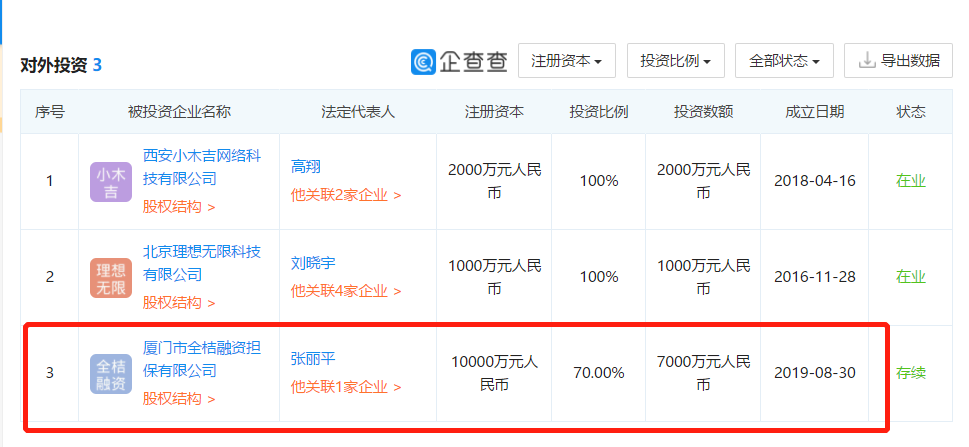View 股权结构 for 厦门市全桔融资担保
969x447 pixels.
point(179,399)
